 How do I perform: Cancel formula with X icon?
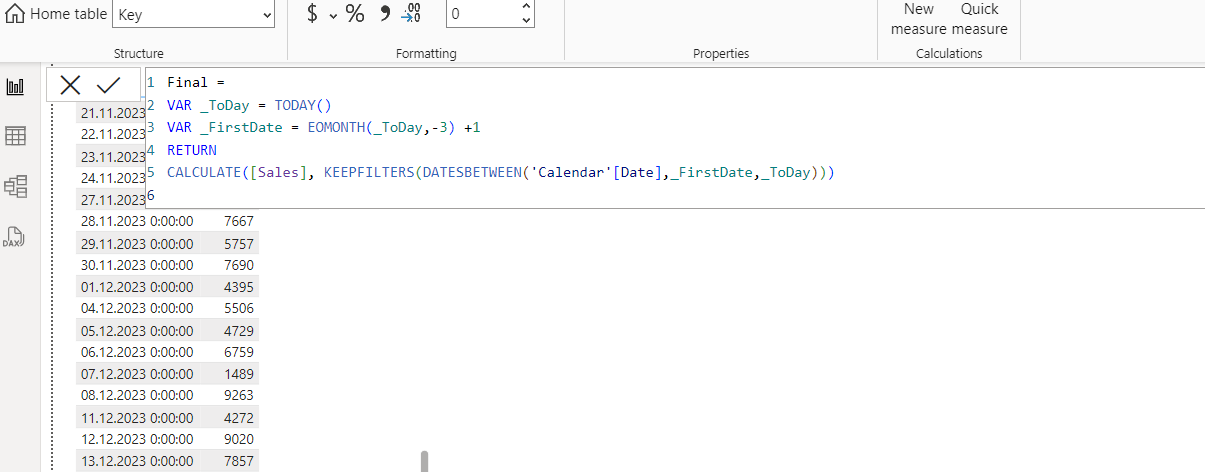click(70, 85)
